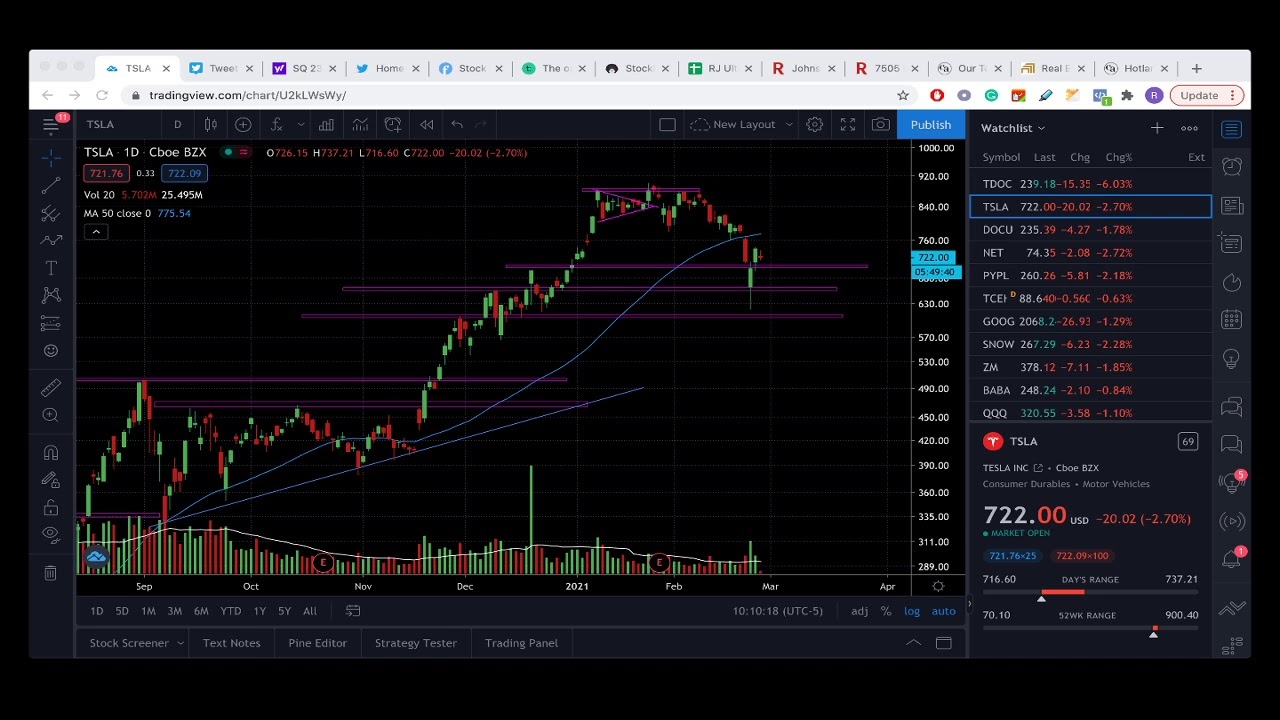Select TDOC row in the watchlist

point(1090,184)
